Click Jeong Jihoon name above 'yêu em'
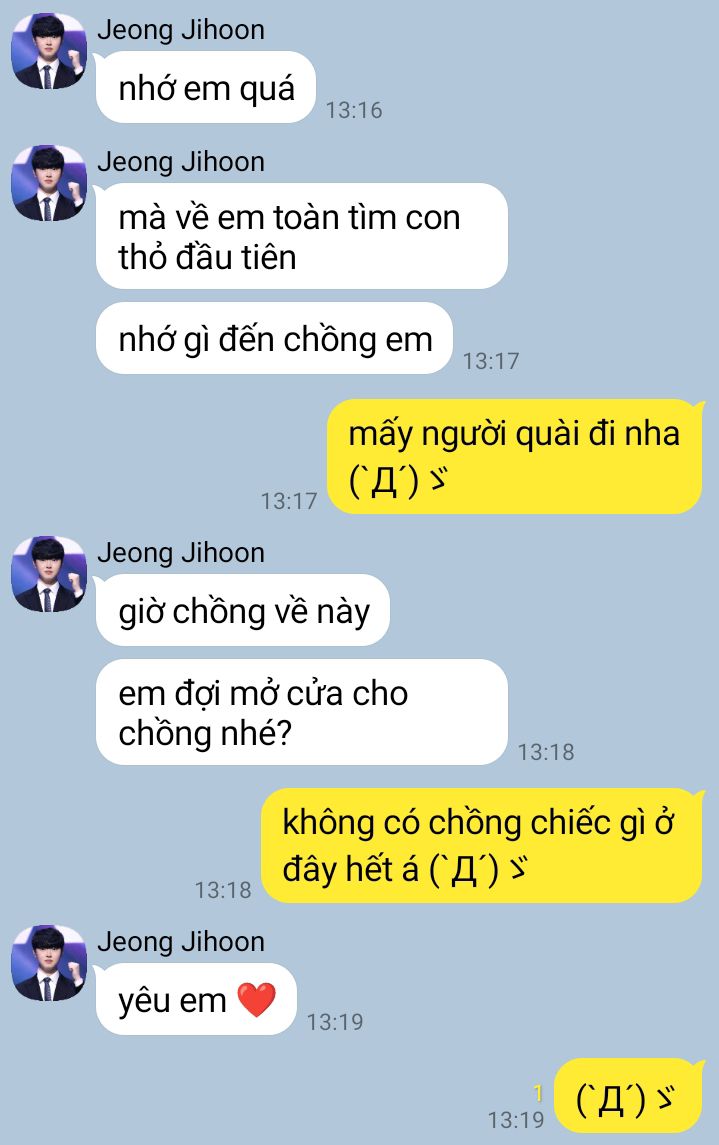The image size is (719, 1145). point(181,941)
